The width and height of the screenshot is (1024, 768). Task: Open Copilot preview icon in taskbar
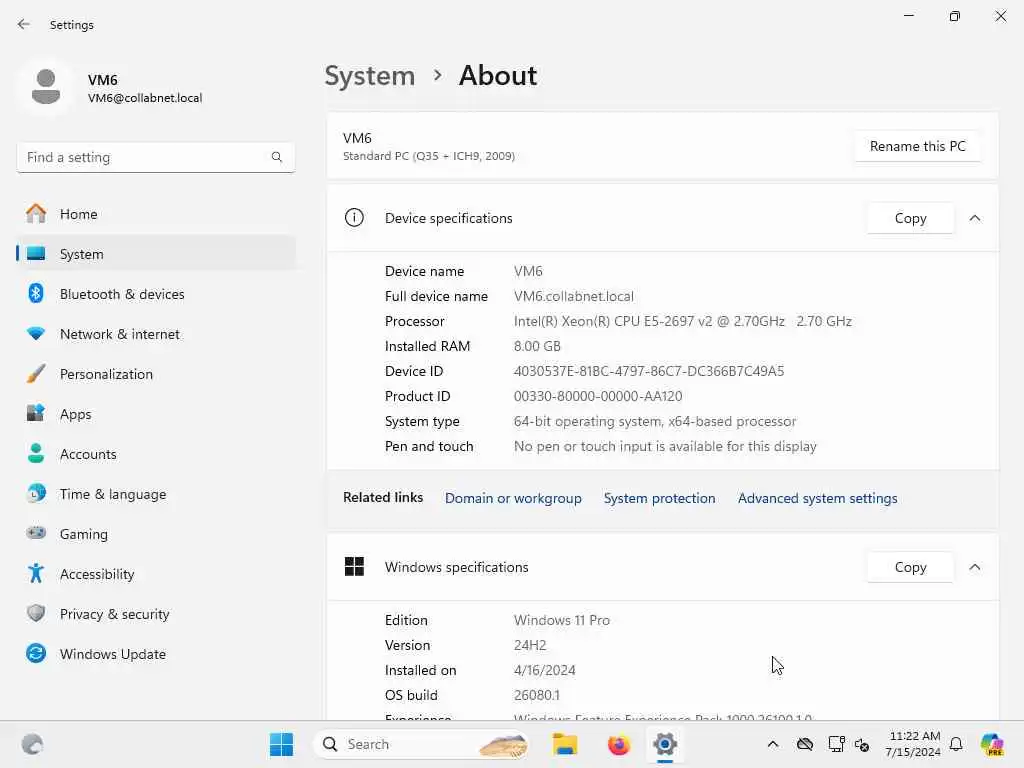[x=992, y=744]
